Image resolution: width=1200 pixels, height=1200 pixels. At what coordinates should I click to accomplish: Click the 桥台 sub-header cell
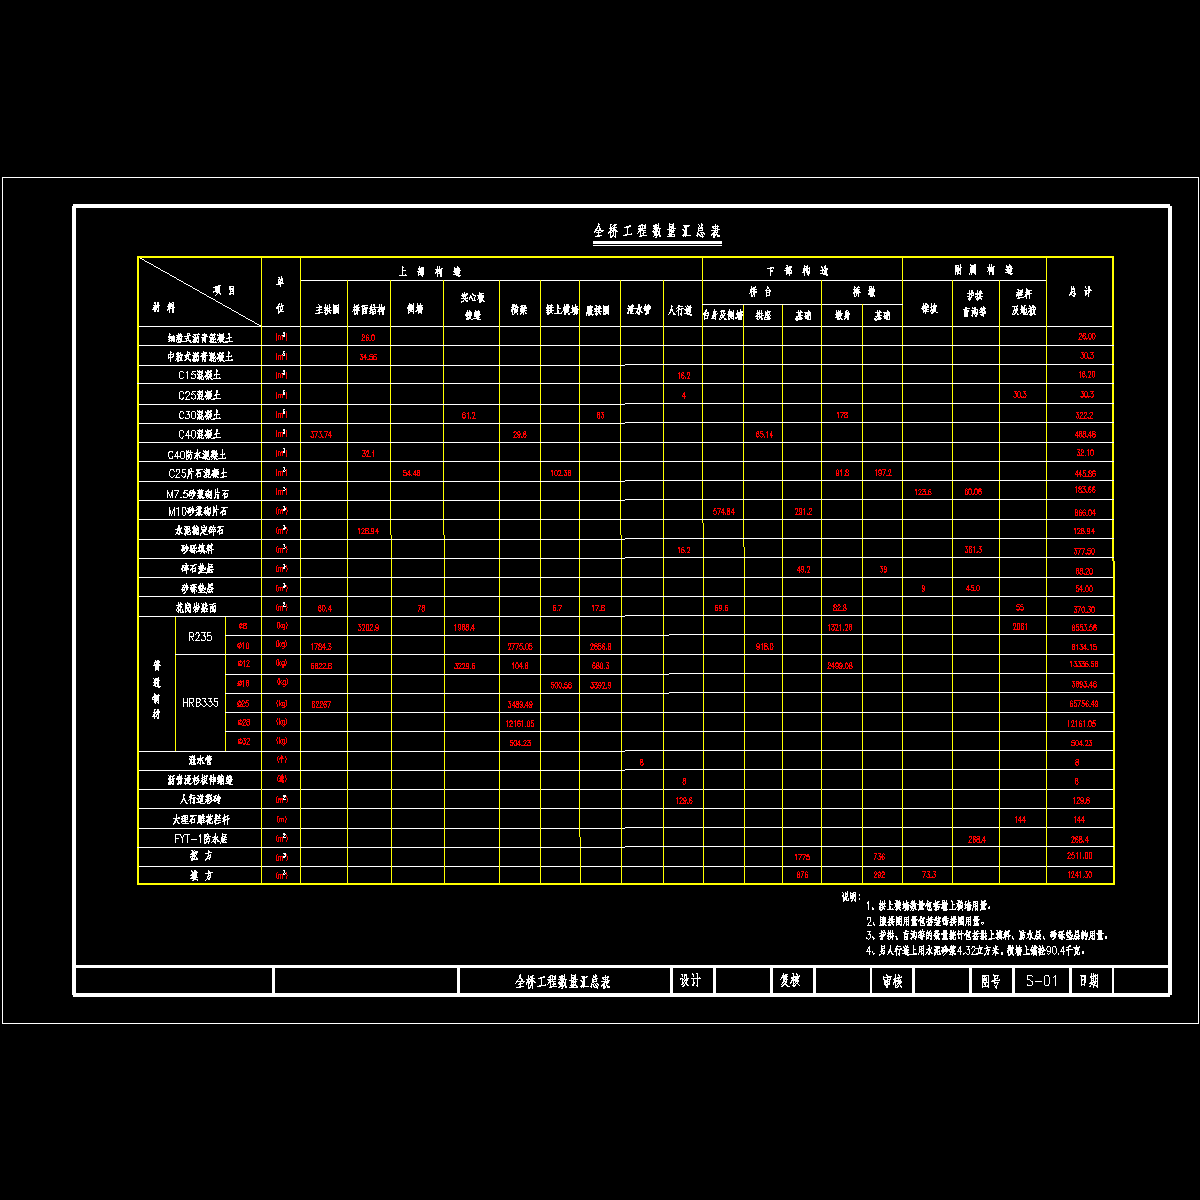point(761,292)
